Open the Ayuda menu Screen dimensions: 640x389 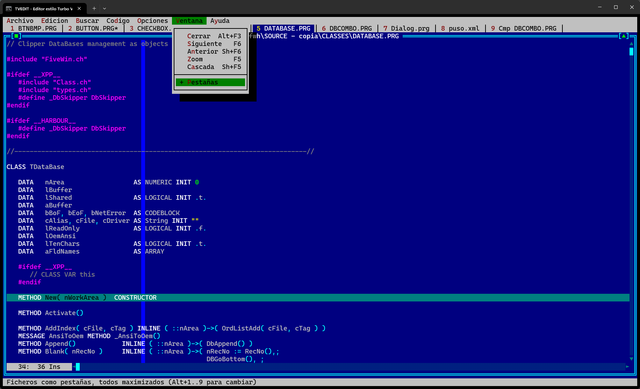click(220, 20)
